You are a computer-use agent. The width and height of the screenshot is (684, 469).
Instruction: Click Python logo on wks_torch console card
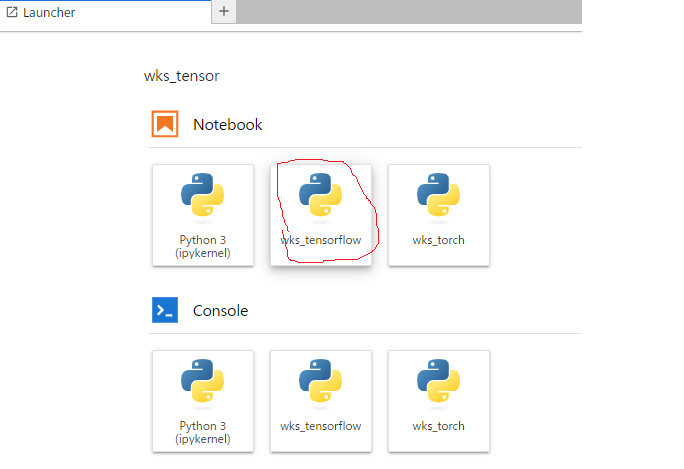coord(438,380)
